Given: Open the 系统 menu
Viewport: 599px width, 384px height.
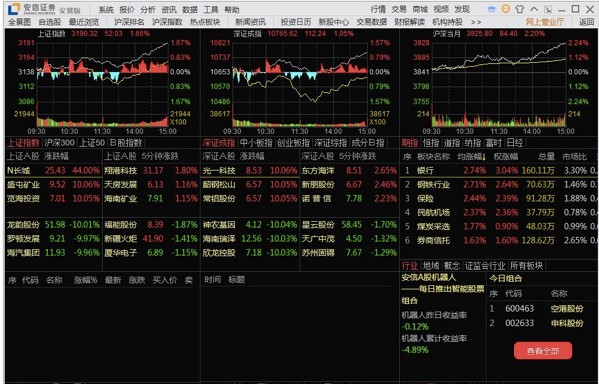Looking at the screenshot, I should (x=106, y=10).
